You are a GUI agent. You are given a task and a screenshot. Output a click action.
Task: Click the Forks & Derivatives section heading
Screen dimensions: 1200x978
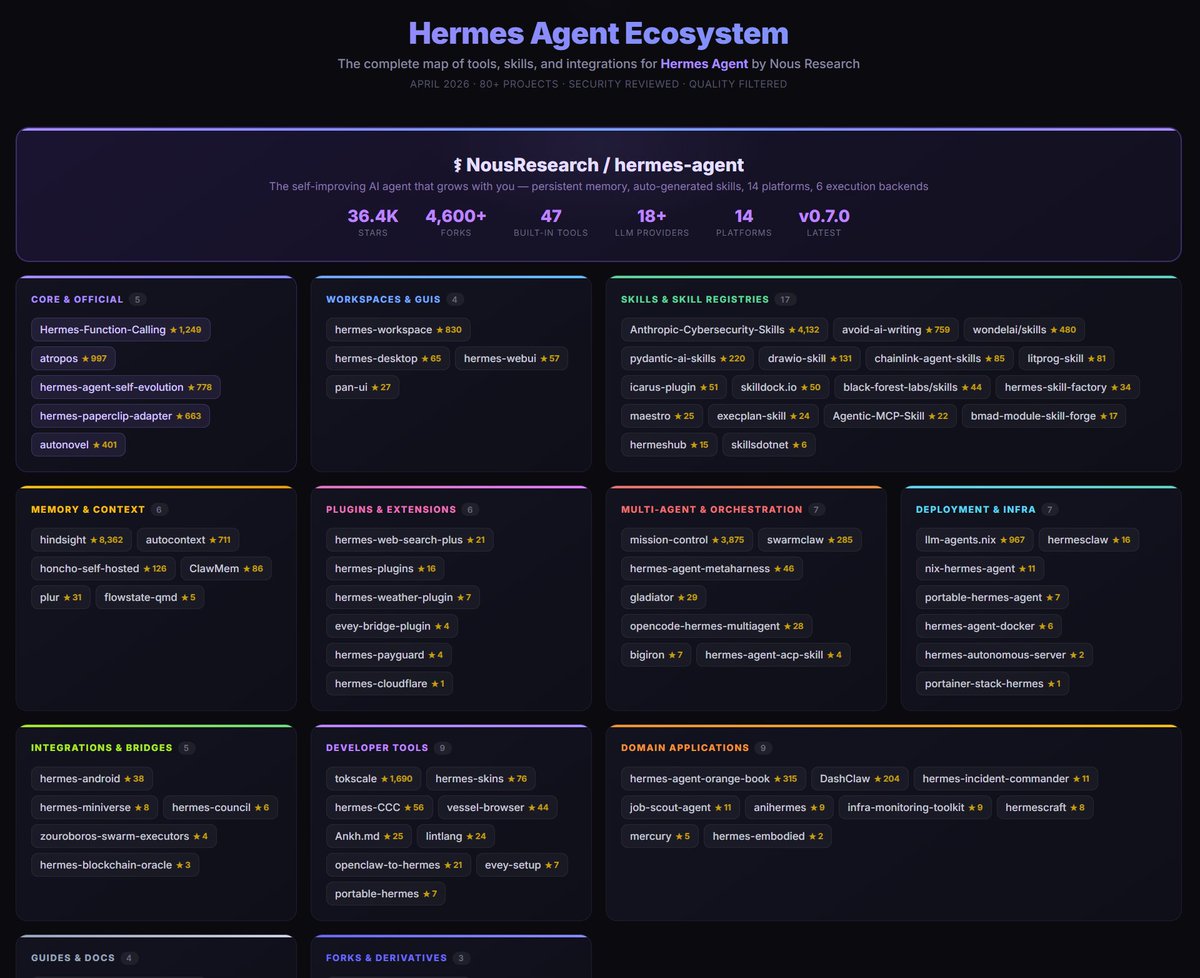tap(386, 957)
